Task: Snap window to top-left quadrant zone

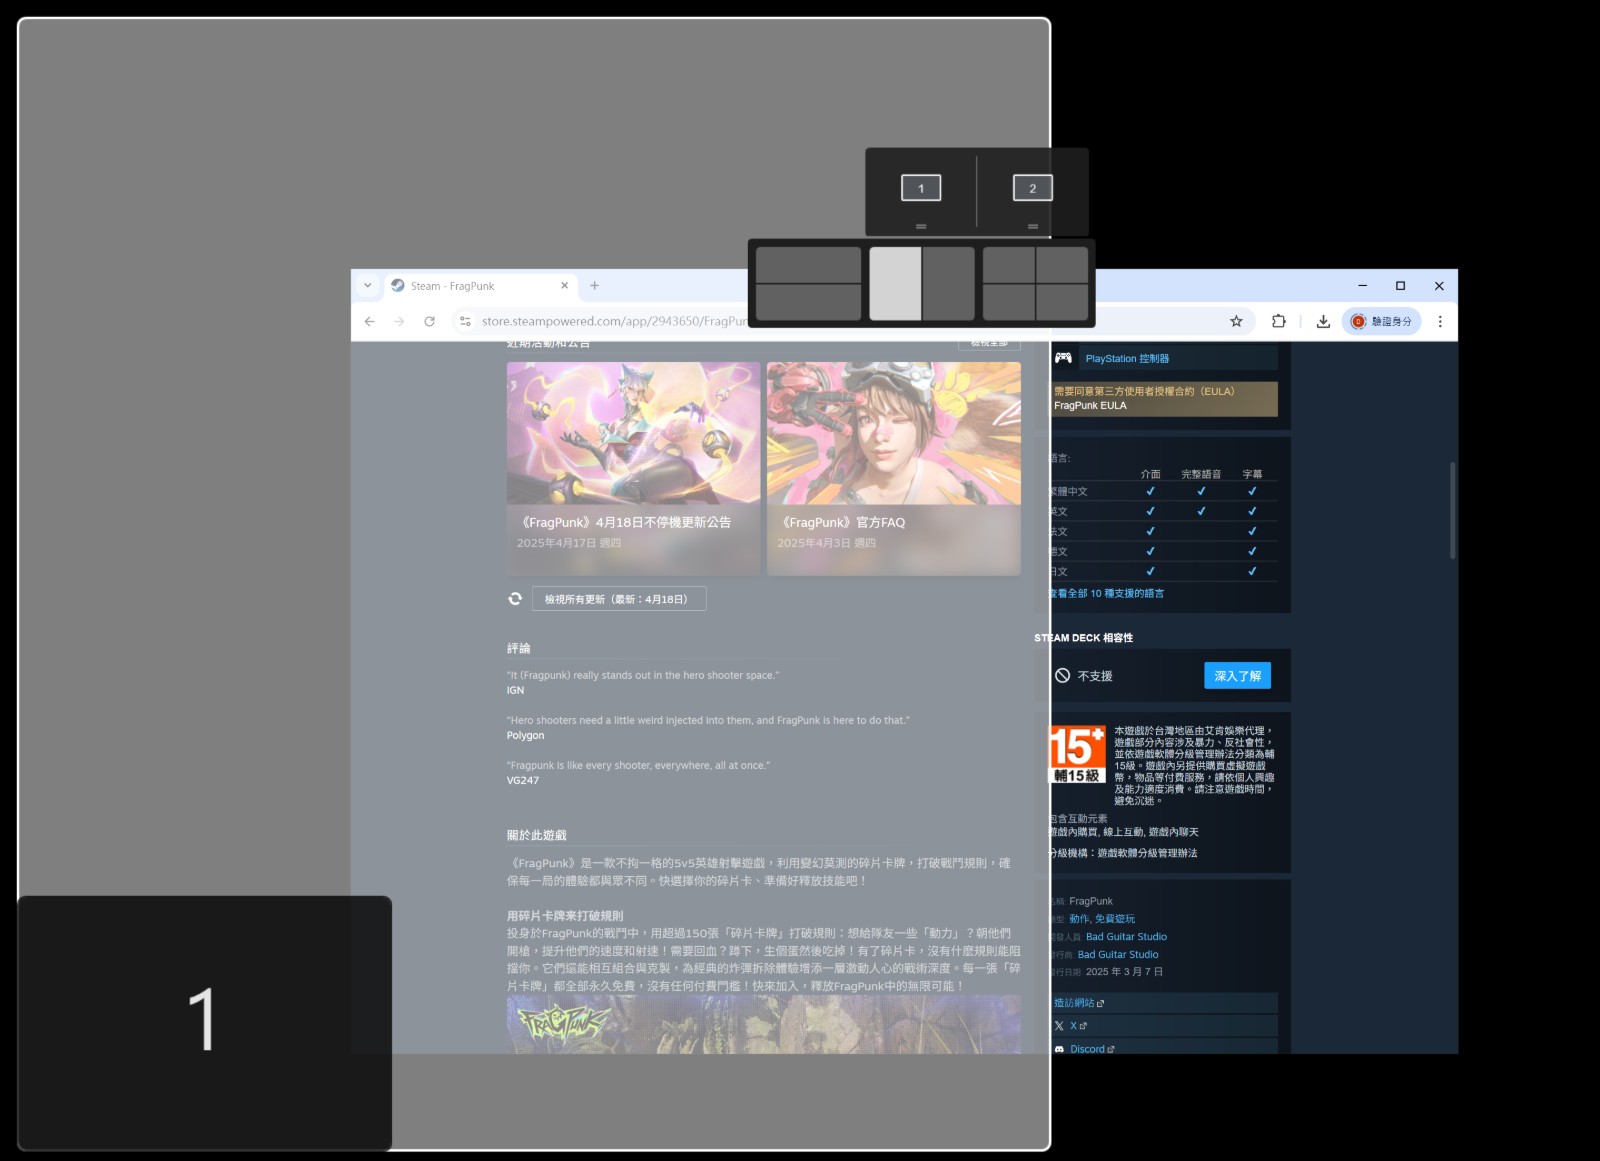Action: pos(1009,265)
